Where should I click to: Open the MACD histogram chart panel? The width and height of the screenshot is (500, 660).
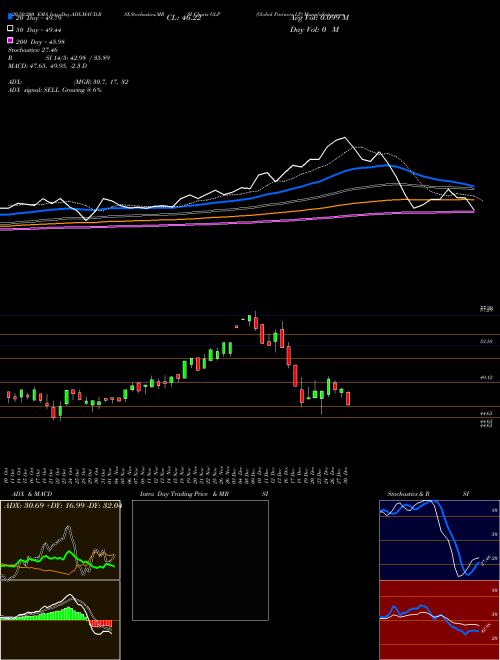[60, 620]
